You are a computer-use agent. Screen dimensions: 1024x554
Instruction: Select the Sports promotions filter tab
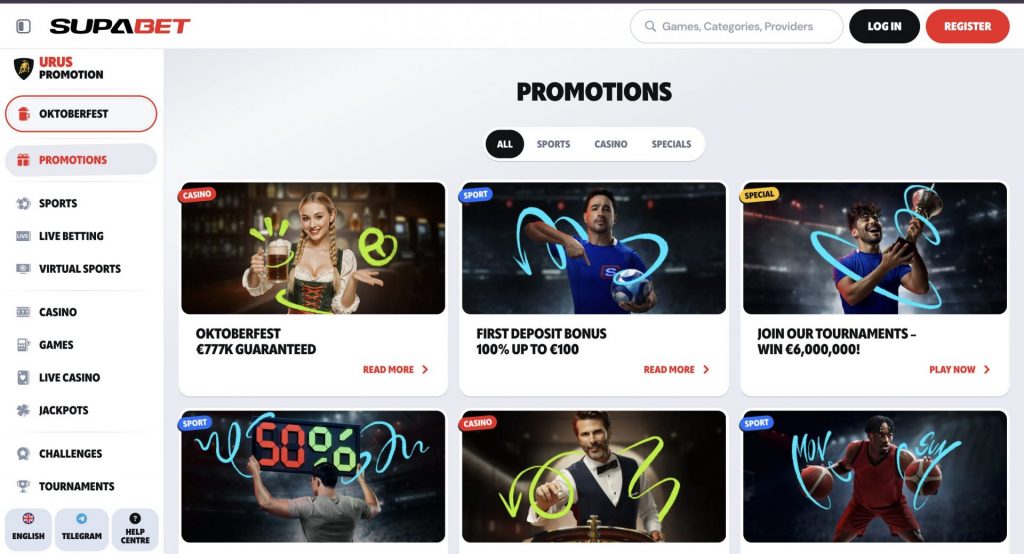pyautogui.click(x=553, y=144)
